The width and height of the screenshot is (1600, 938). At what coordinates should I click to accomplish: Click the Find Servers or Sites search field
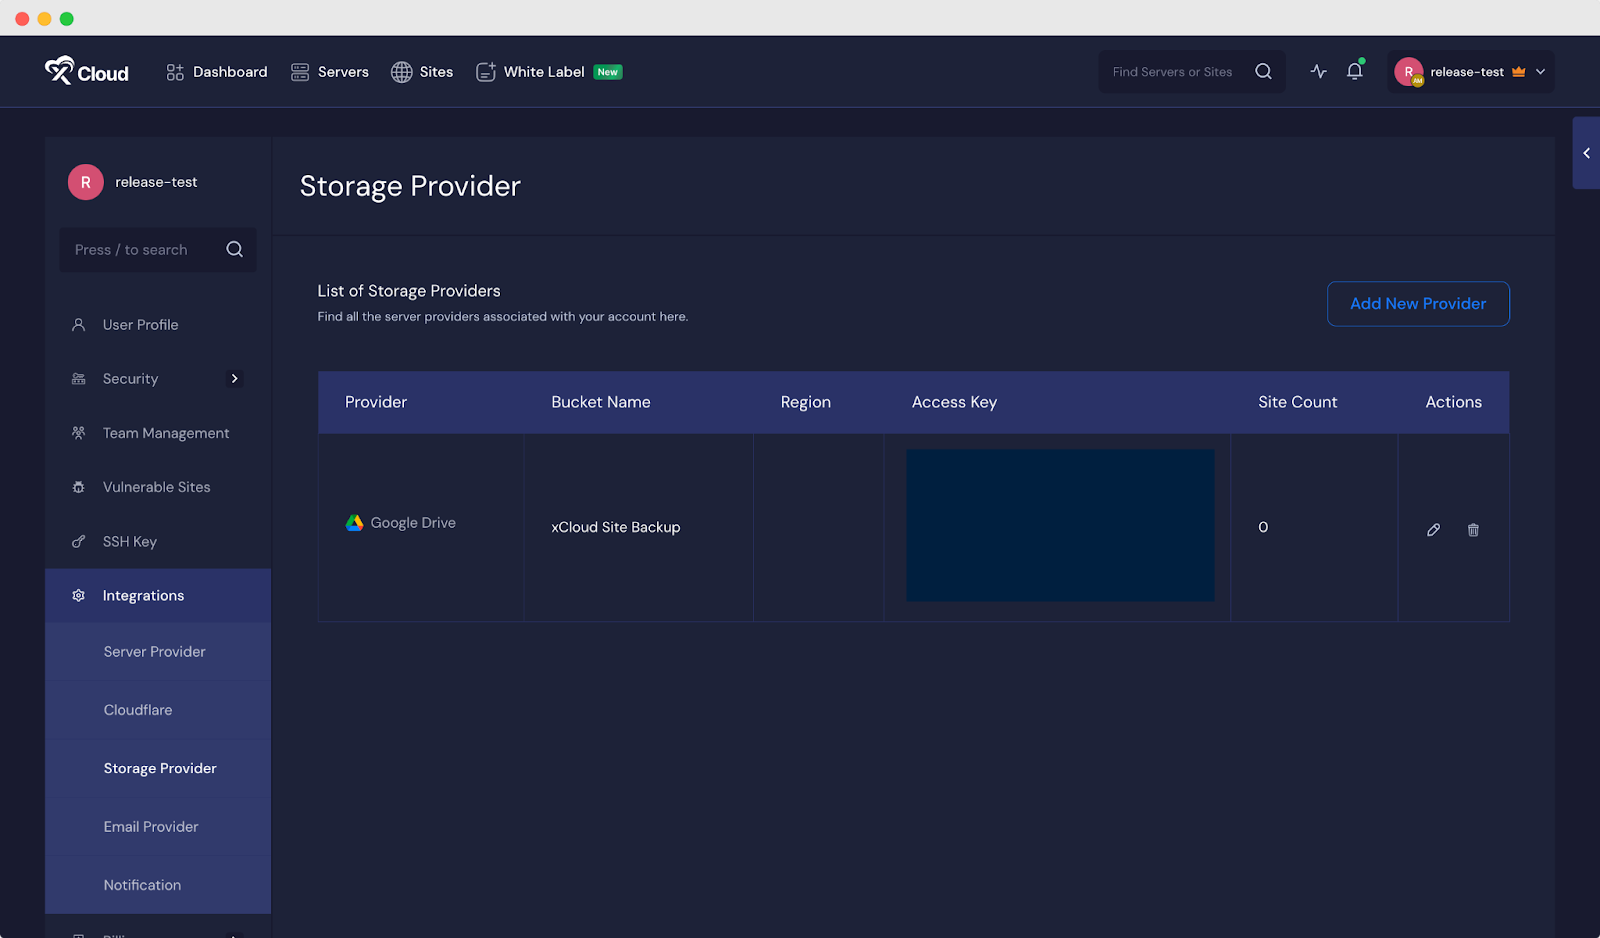[x=1180, y=71]
